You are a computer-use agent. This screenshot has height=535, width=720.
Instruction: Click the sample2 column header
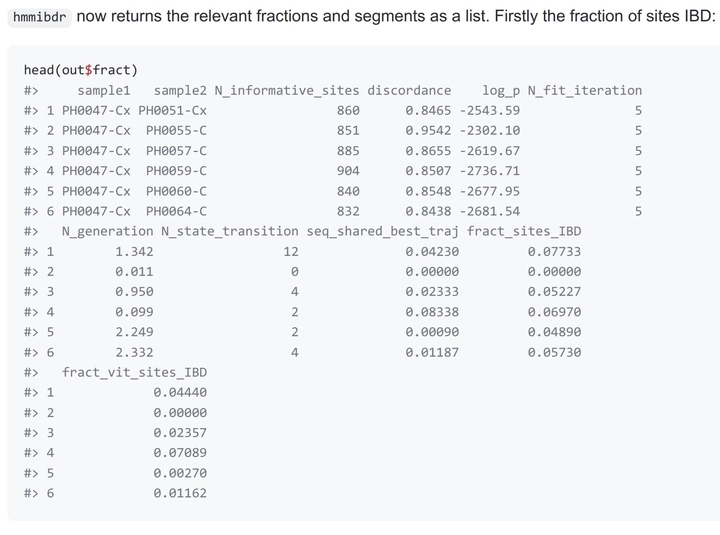[x=180, y=90]
